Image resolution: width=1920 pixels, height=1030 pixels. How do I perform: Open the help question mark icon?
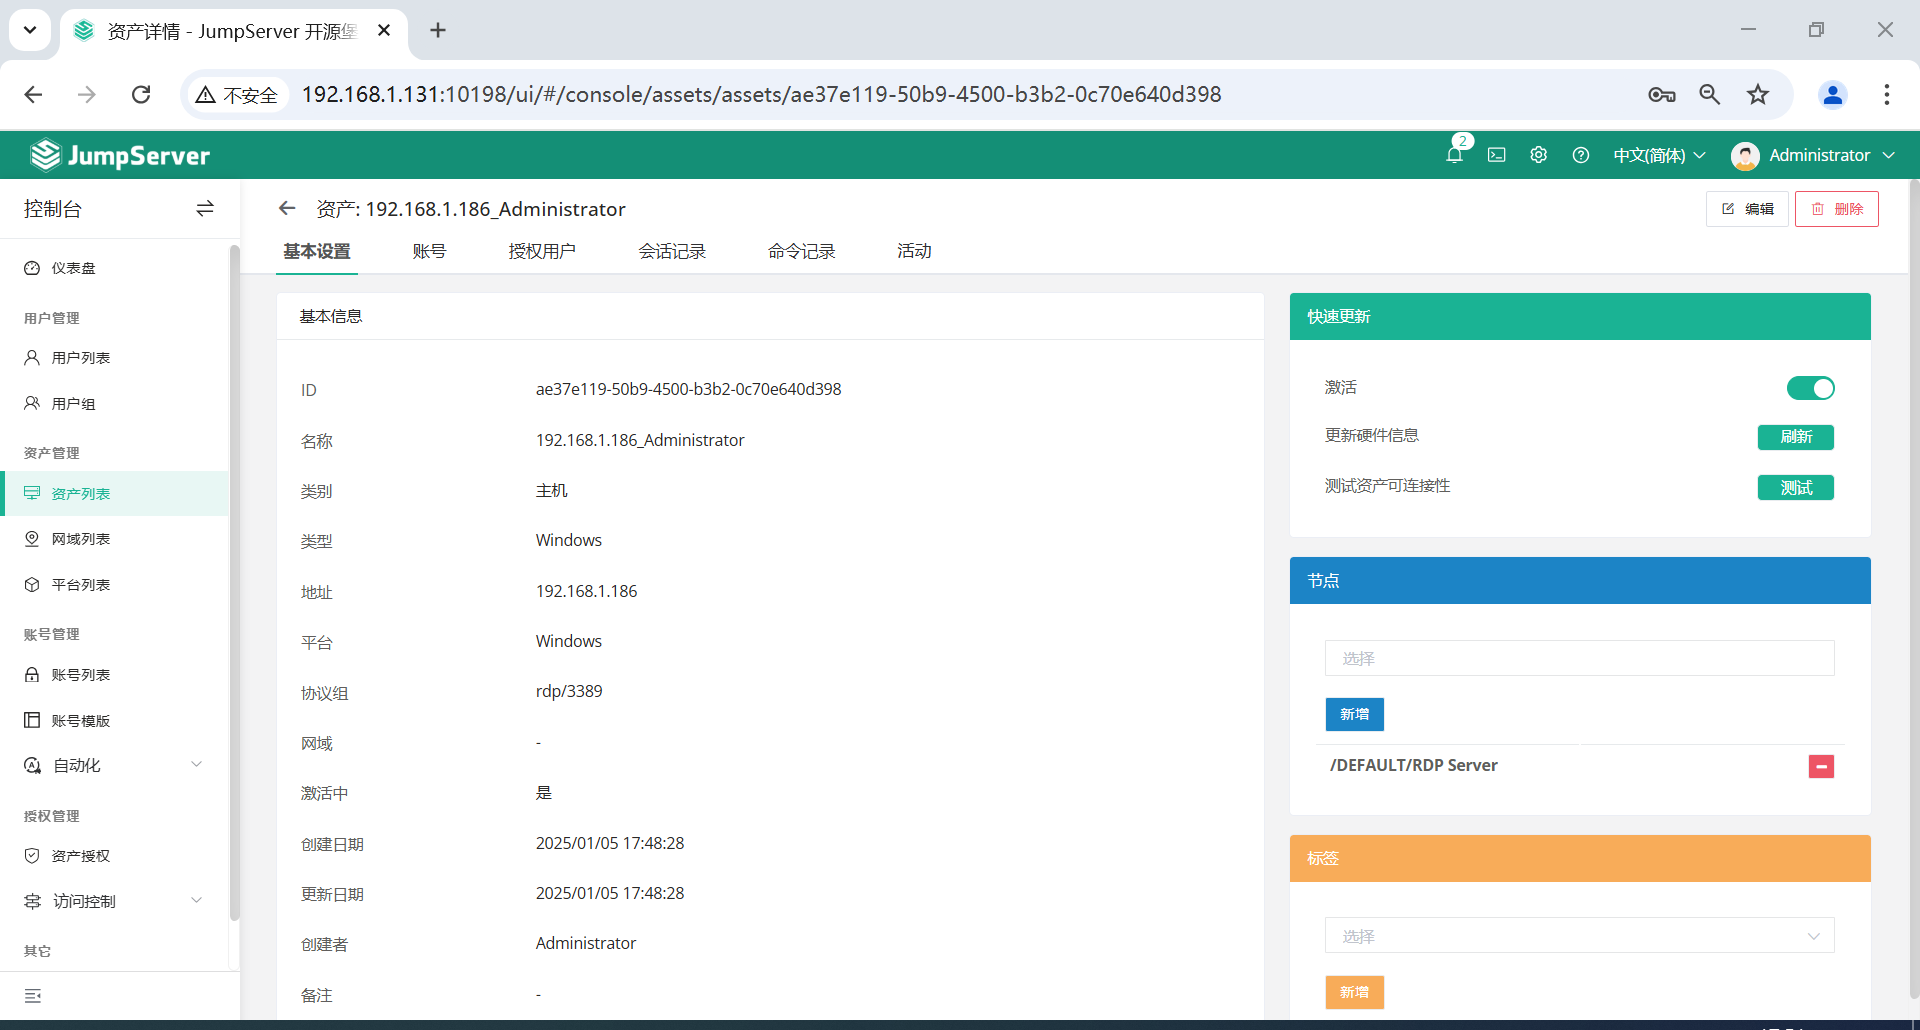coord(1580,155)
